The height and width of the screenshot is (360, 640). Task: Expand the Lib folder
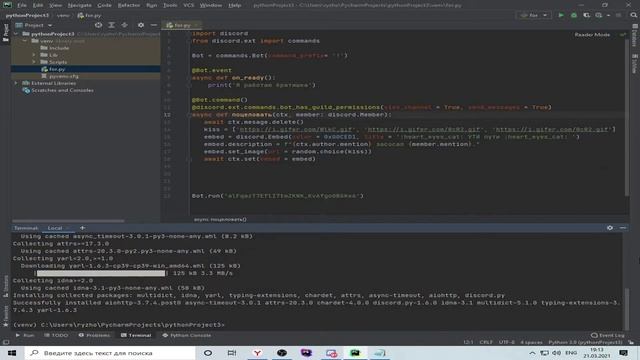tap(34, 55)
